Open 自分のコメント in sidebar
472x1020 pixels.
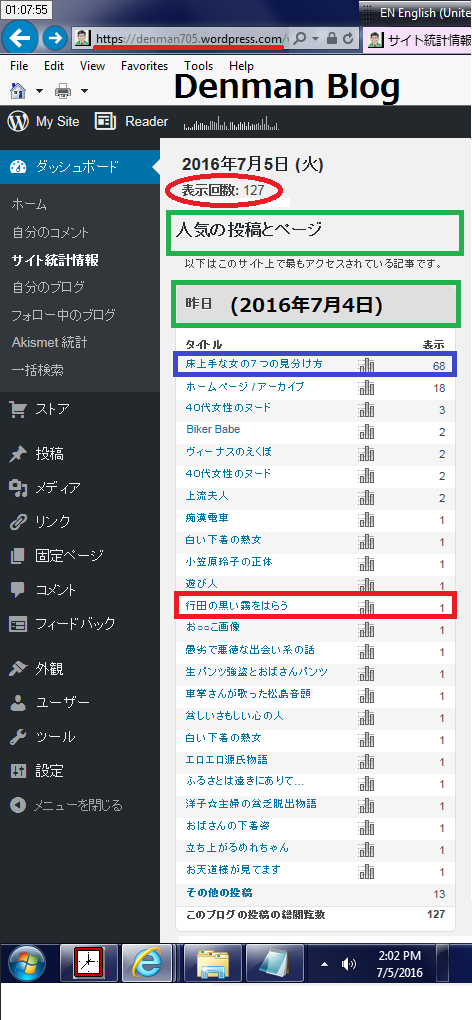tap(50, 232)
